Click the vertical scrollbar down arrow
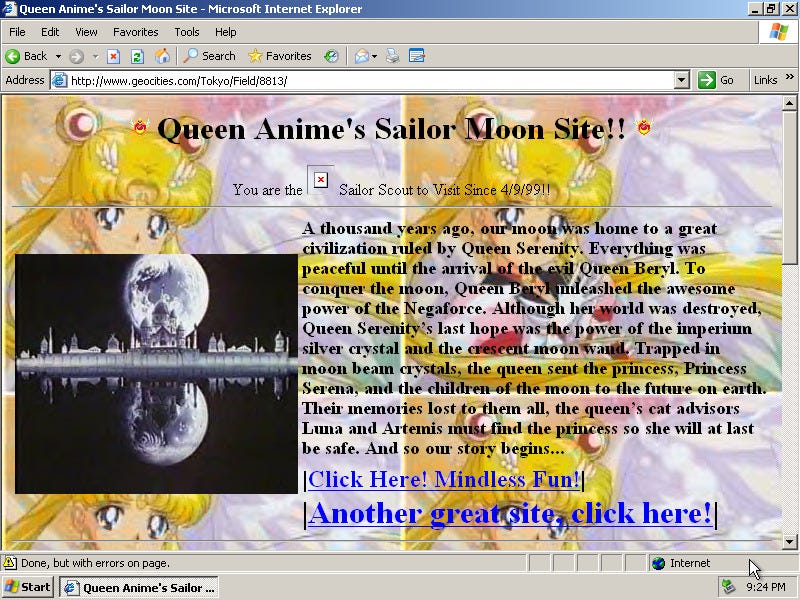 [789, 541]
